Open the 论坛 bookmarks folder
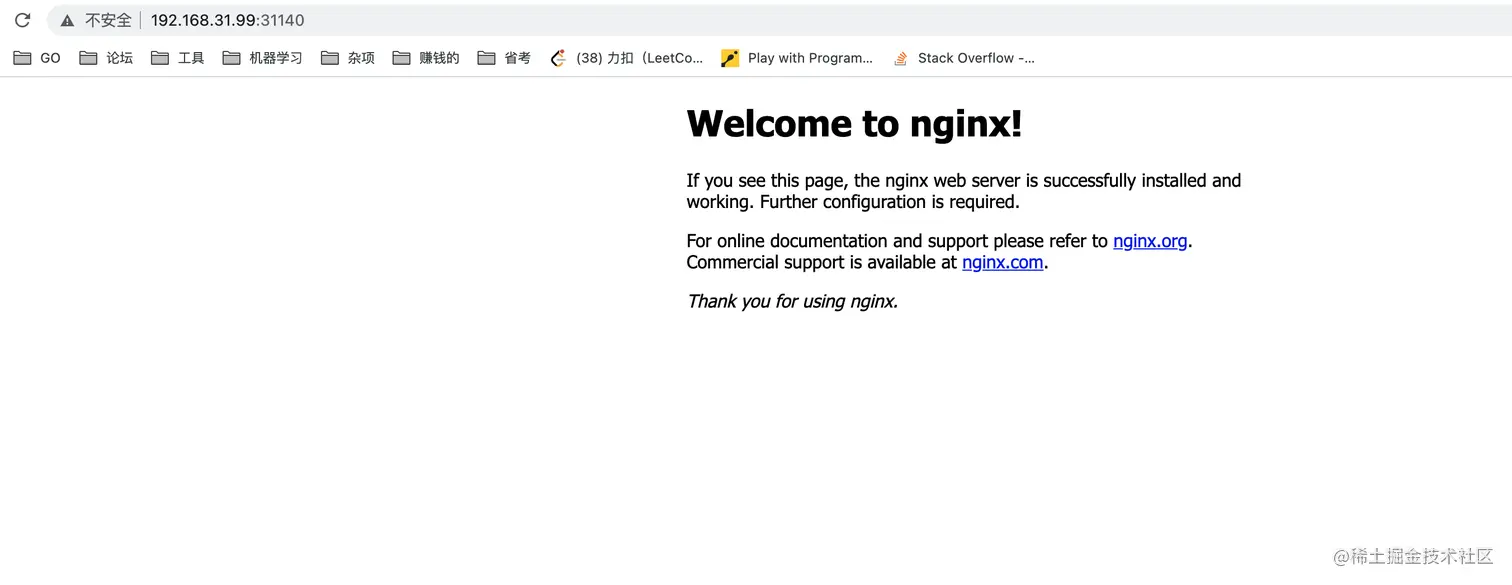The image size is (1512, 585). pyautogui.click(x=106, y=58)
